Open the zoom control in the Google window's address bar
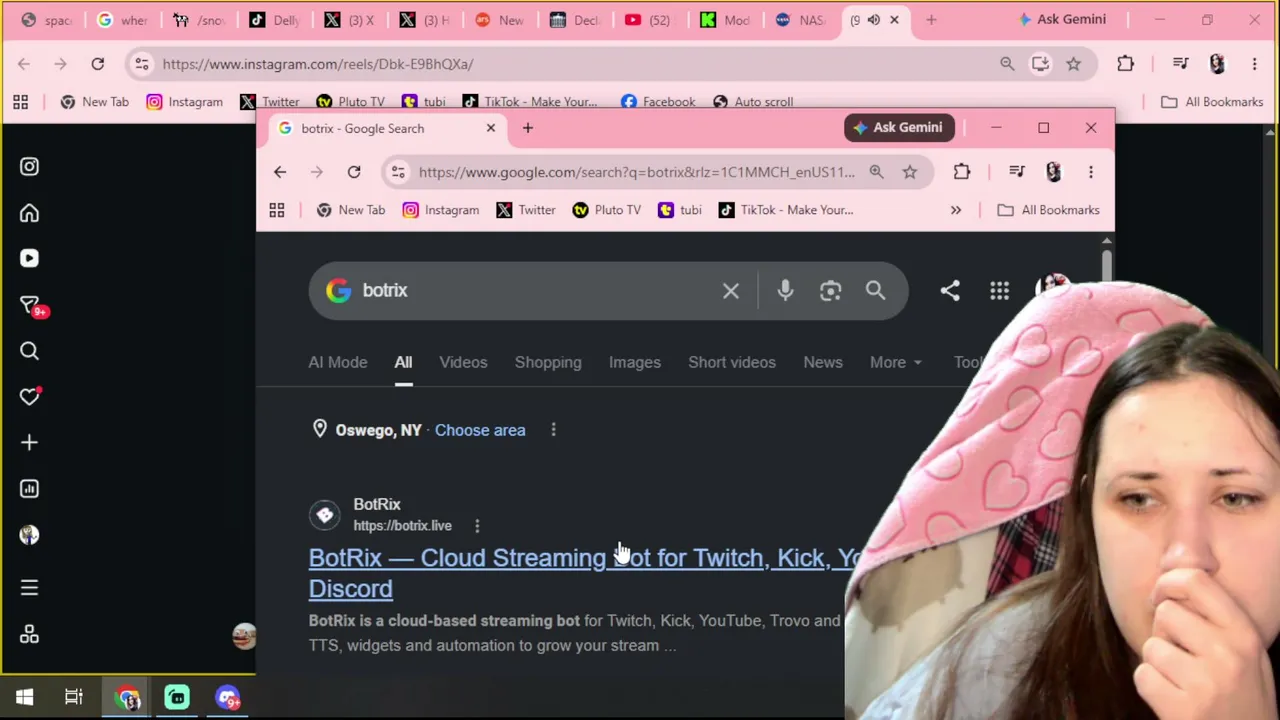 (876, 172)
